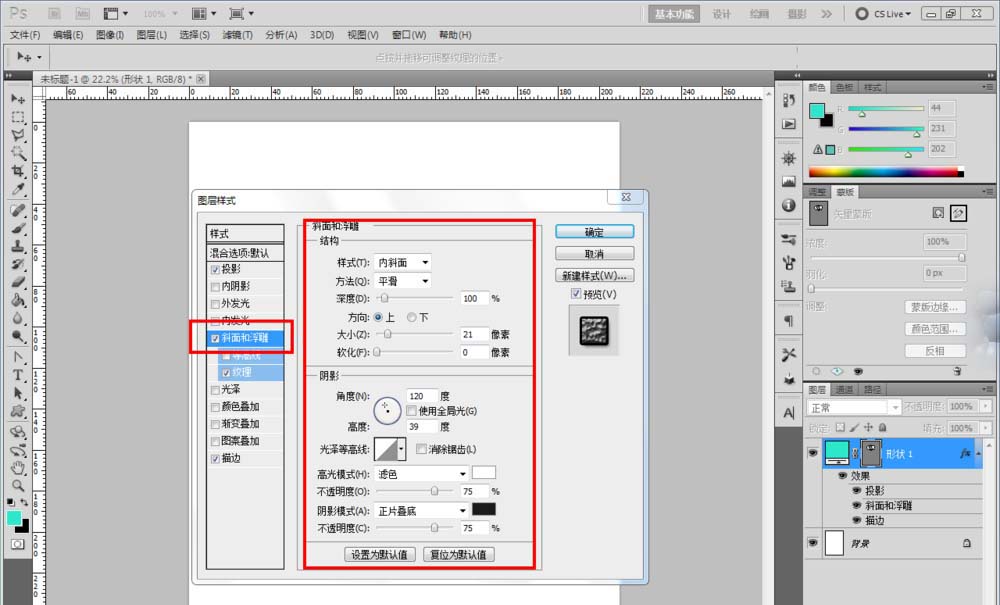Image resolution: width=1000 pixels, height=605 pixels.
Task: Click the 复位为默认值 button
Action: point(459,555)
